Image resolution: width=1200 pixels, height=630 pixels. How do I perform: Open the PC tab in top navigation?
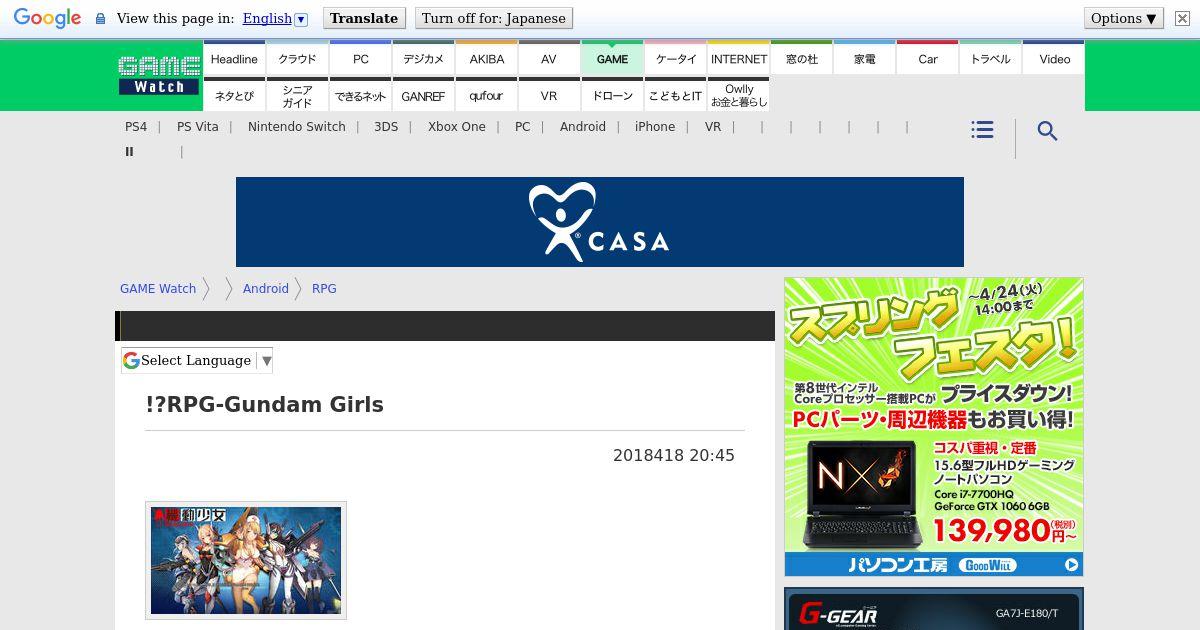361,59
